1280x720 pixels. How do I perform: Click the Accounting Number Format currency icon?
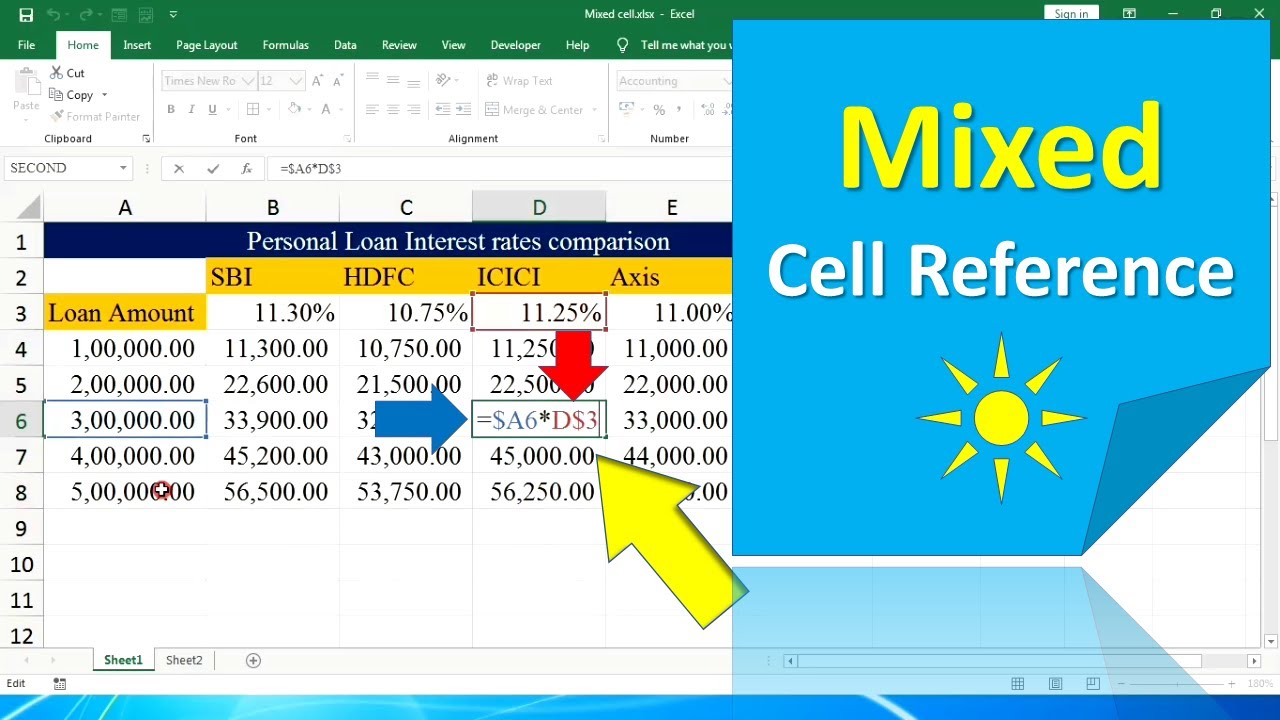pos(625,110)
